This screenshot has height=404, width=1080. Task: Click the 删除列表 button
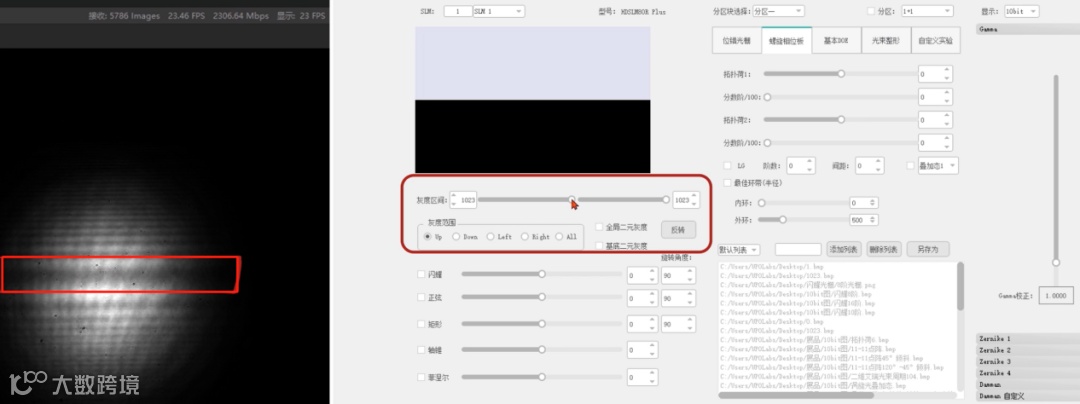pyautogui.click(x=883, y=249)
